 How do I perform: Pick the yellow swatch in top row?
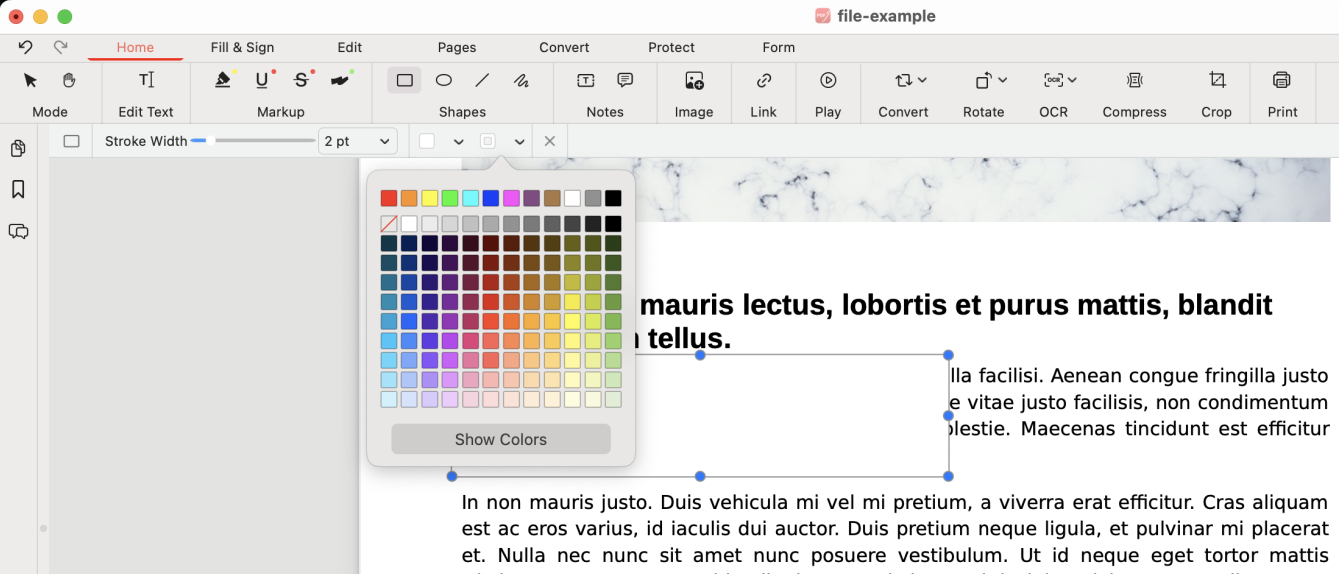(x=430, y=198)
